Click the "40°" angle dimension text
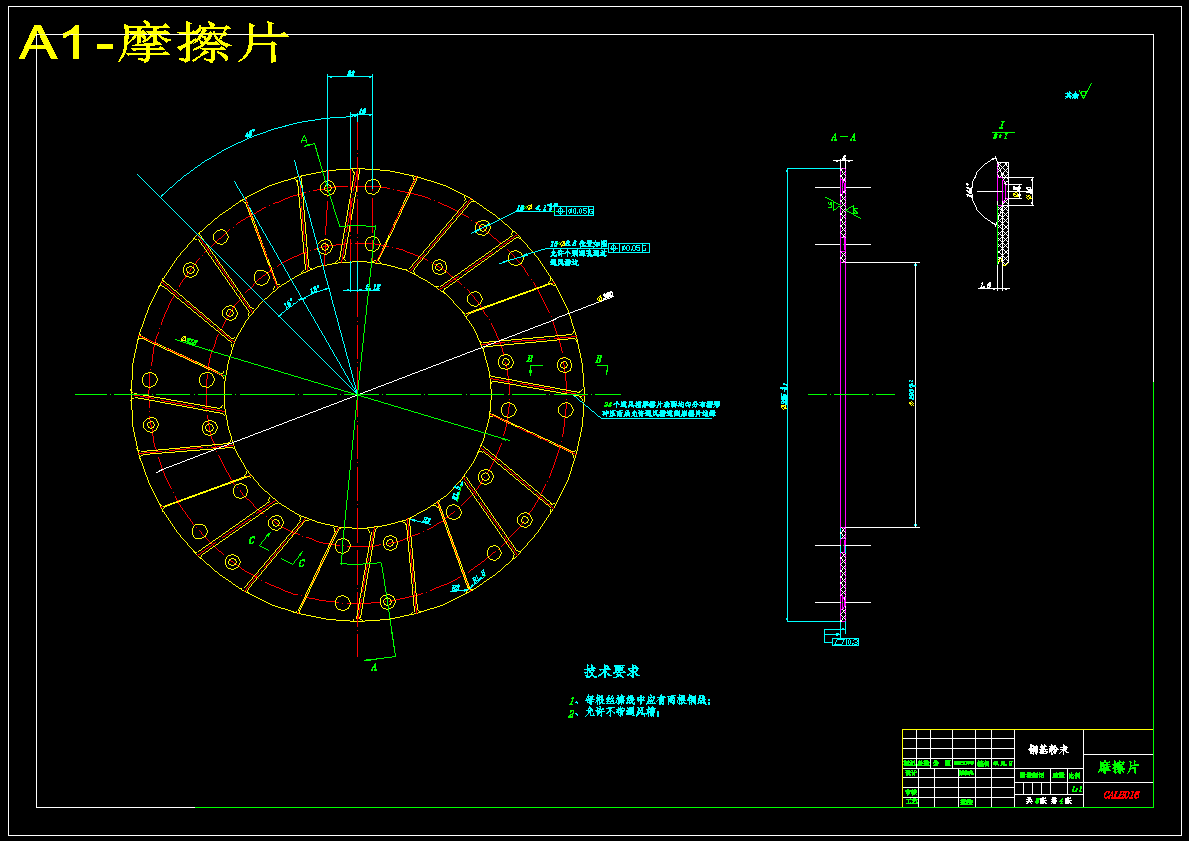This screenshot has height=841, width=1189. [249, 134]
